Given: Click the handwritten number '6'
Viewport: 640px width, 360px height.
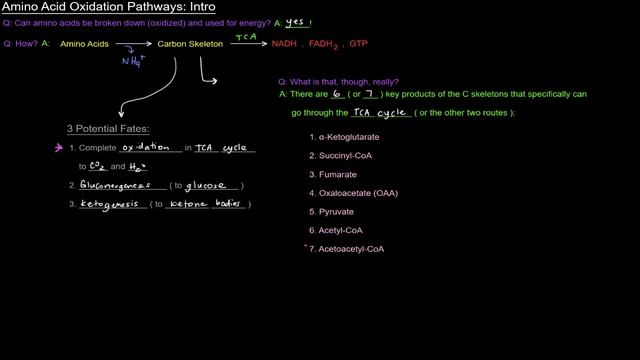Looking at the screenshot, I should click(x=336, y=93).
